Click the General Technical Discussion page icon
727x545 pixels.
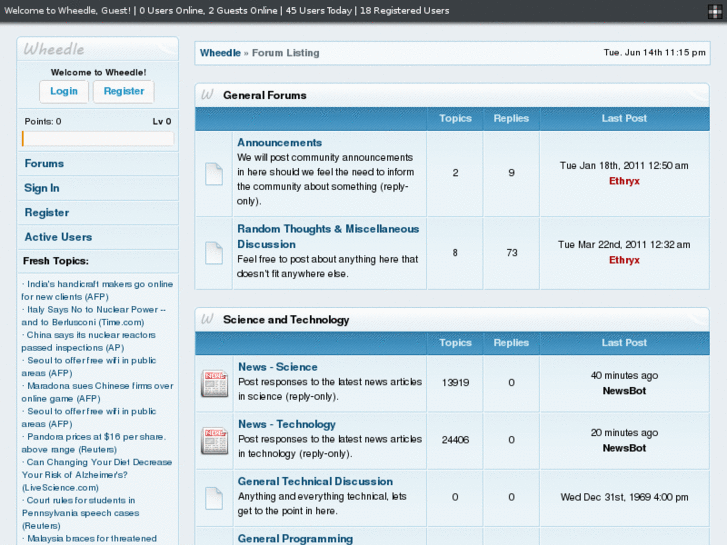click(x=214, y=498)
